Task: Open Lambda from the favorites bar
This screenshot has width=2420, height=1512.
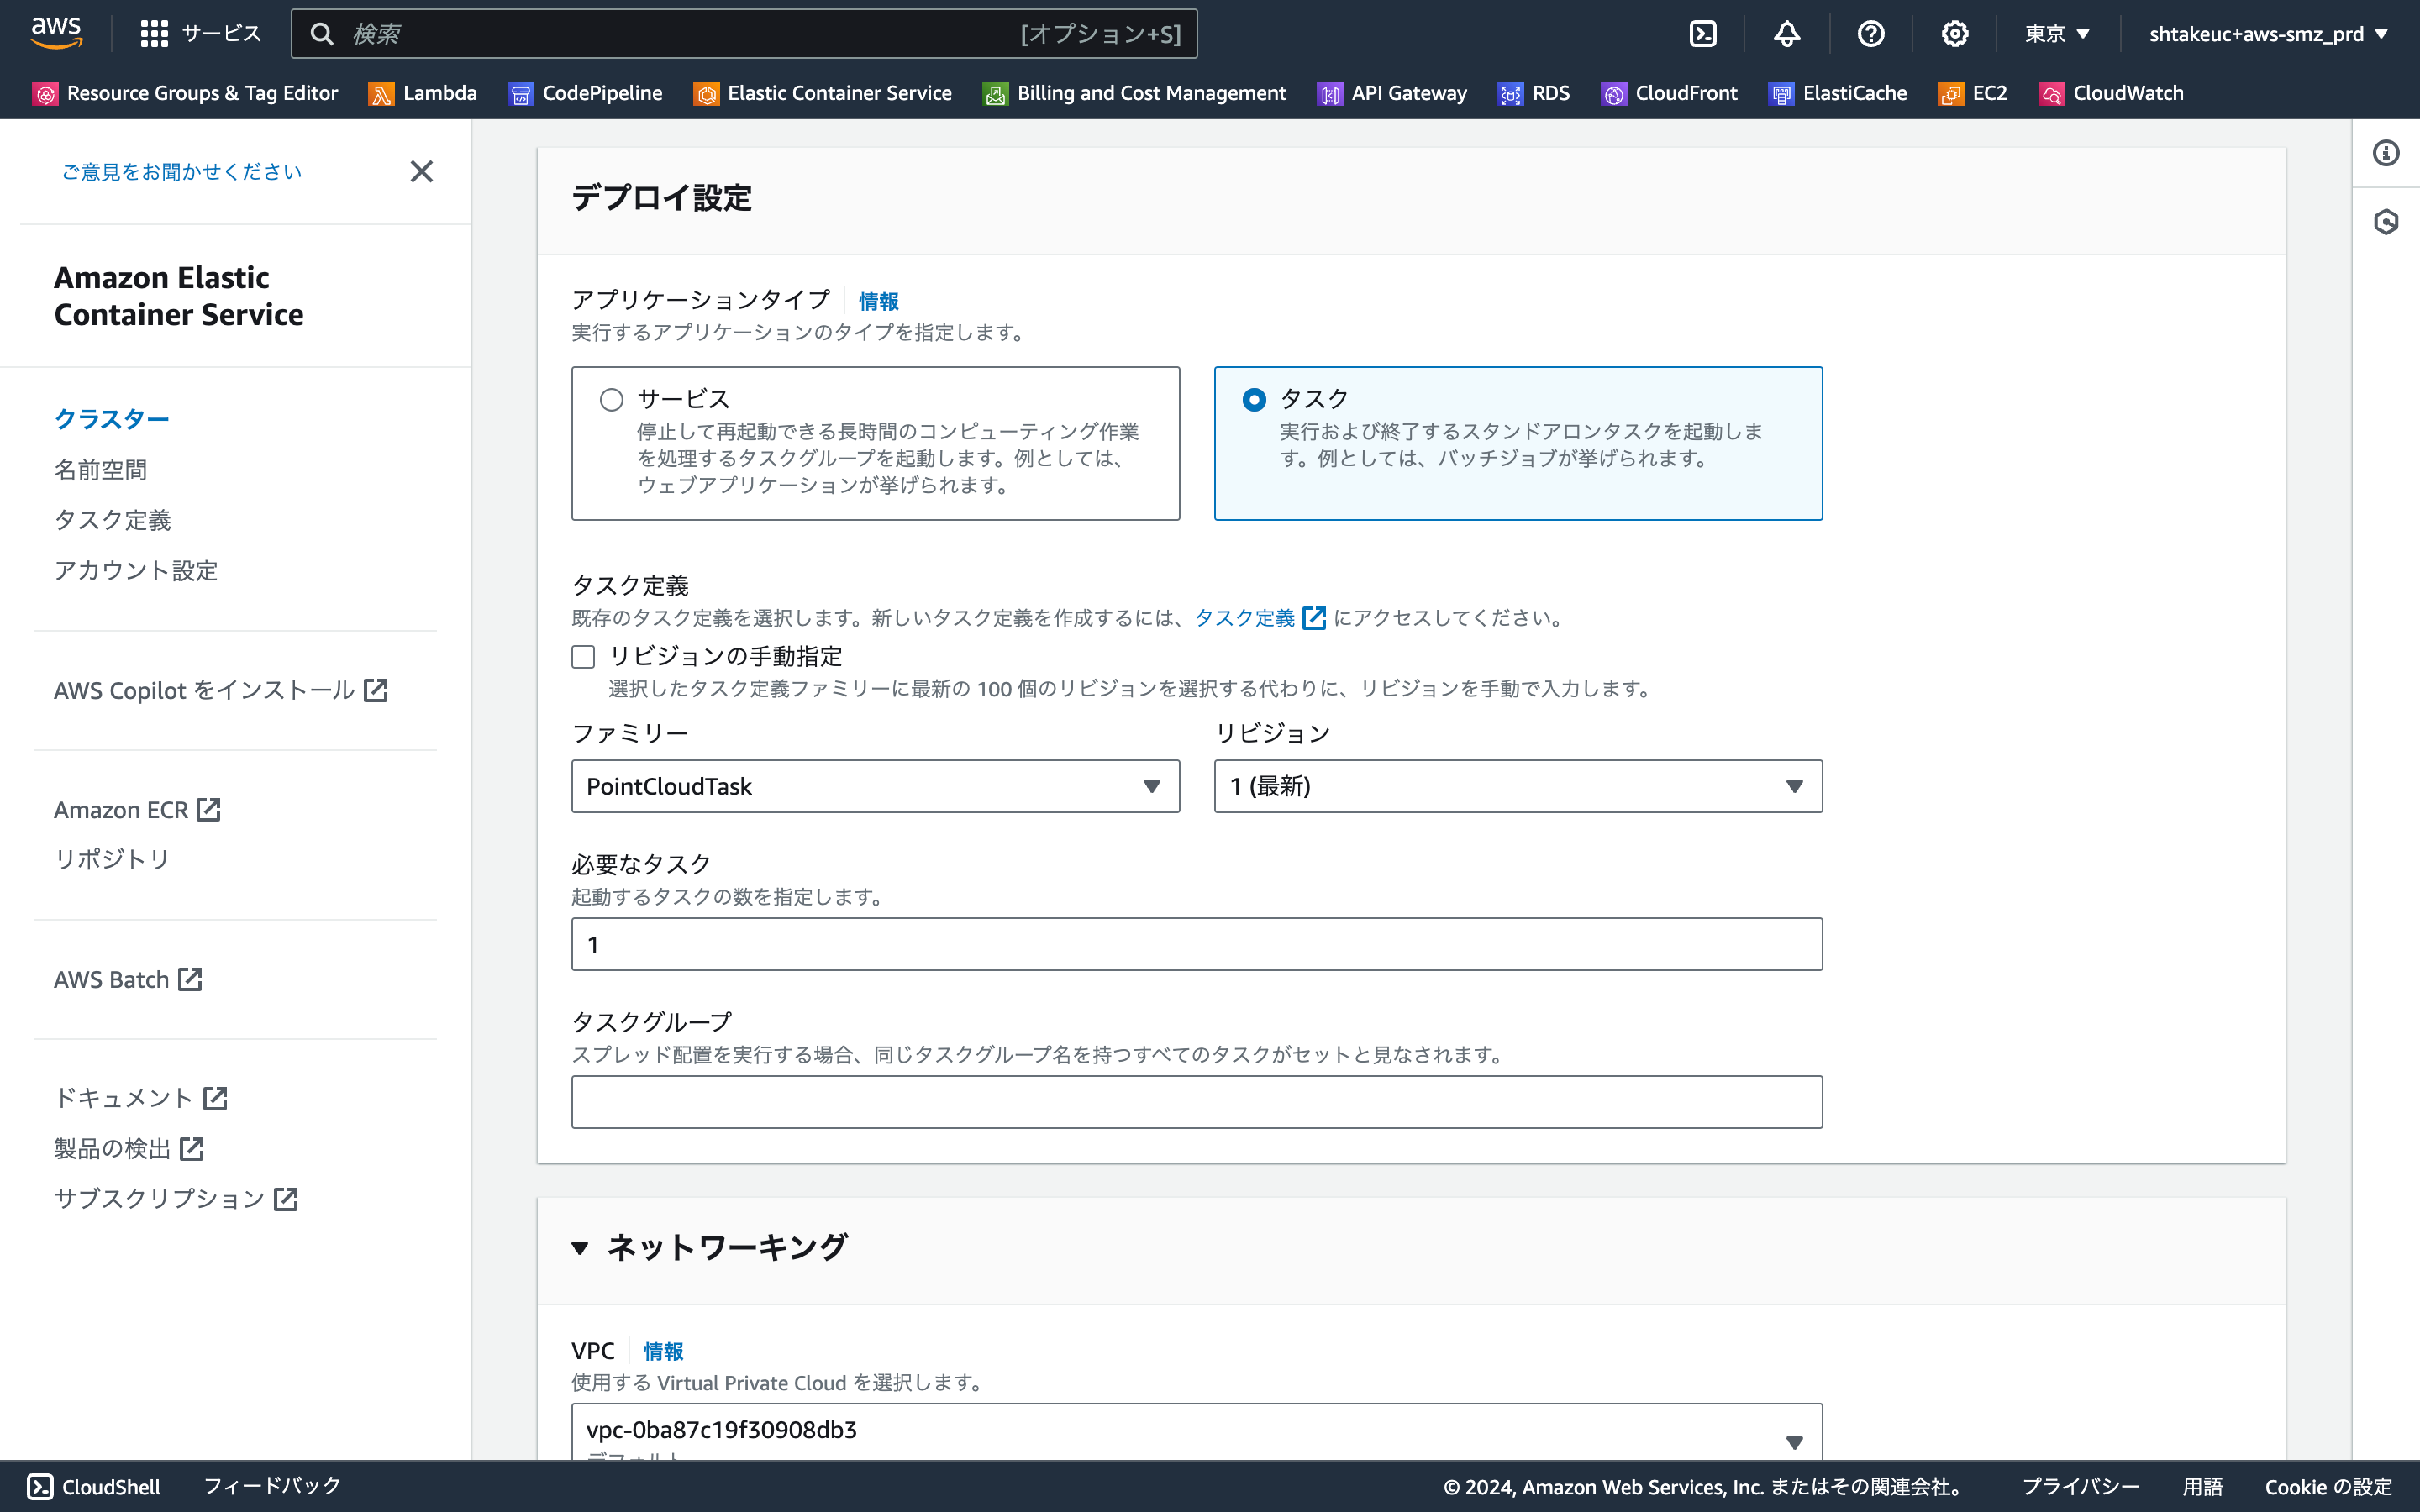Action: 423,93
